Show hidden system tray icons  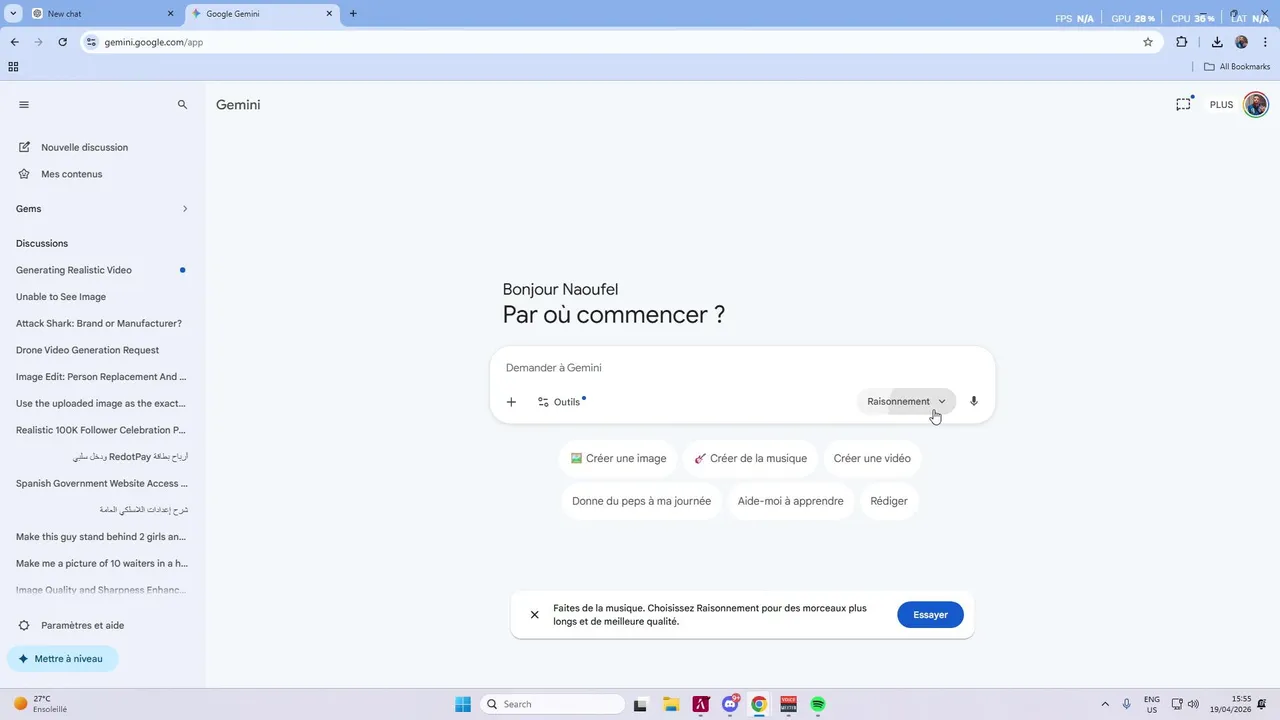1105,704
